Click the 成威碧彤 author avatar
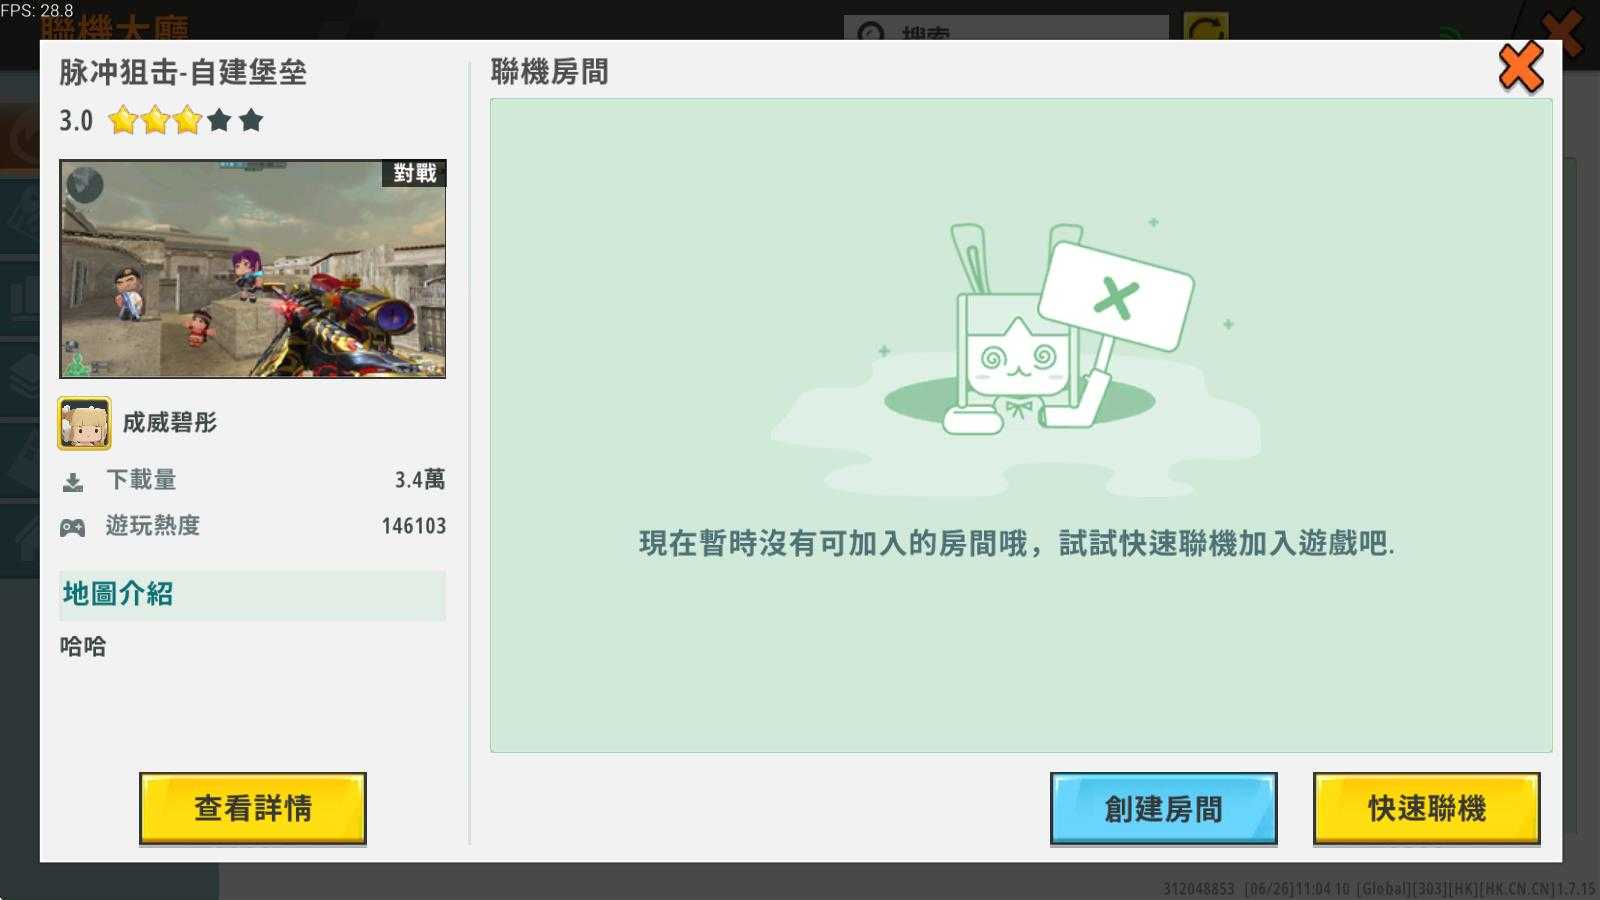This screenshot has width=1600, height=900. point(84,423)
